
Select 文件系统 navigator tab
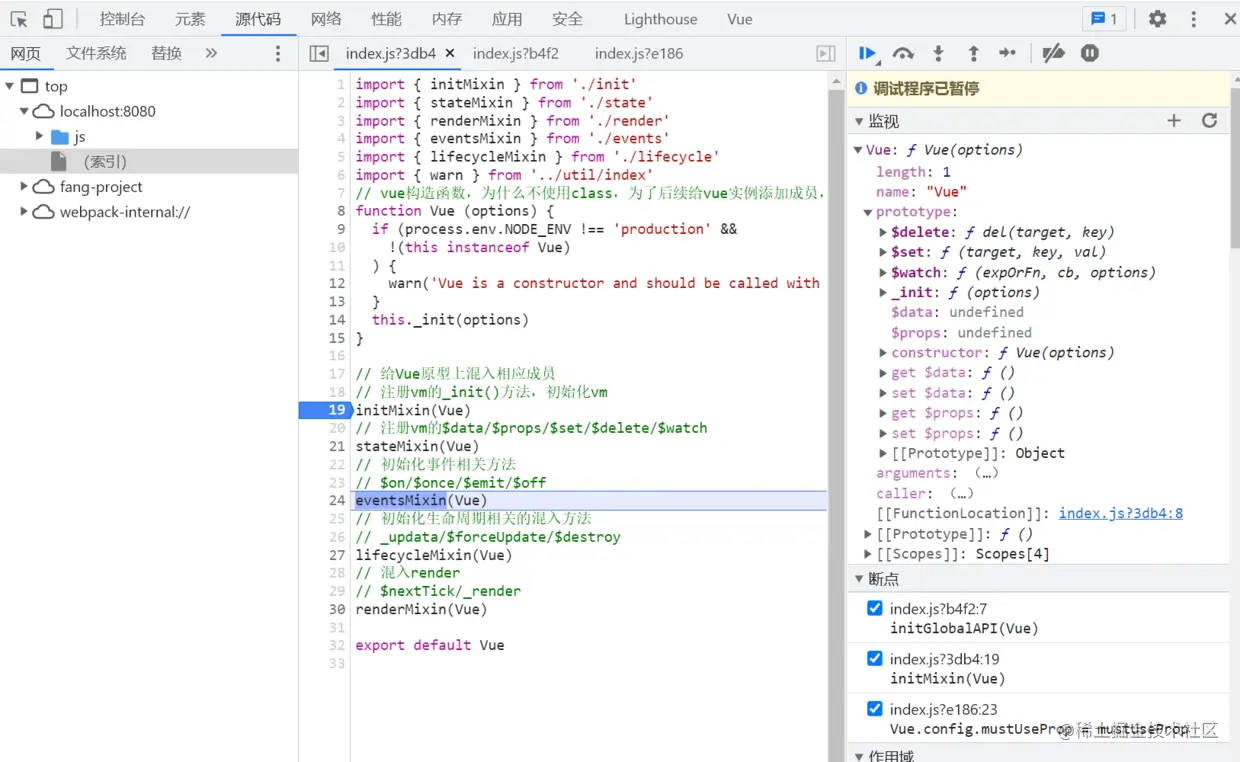(96, 54)
